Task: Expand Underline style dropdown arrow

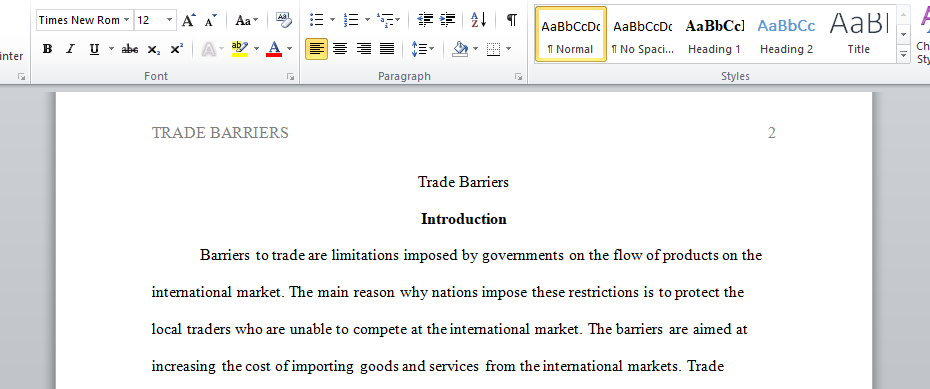Action: pos(111,49)
